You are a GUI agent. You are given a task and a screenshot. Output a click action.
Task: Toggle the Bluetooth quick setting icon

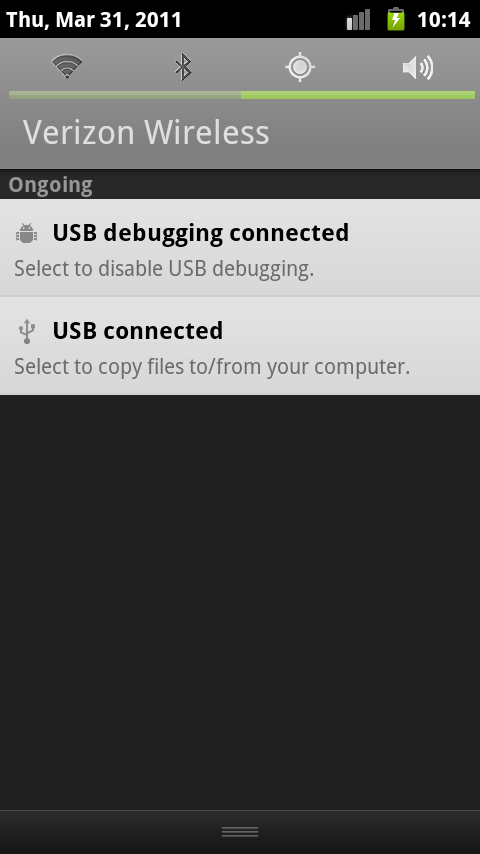point(183,67)
